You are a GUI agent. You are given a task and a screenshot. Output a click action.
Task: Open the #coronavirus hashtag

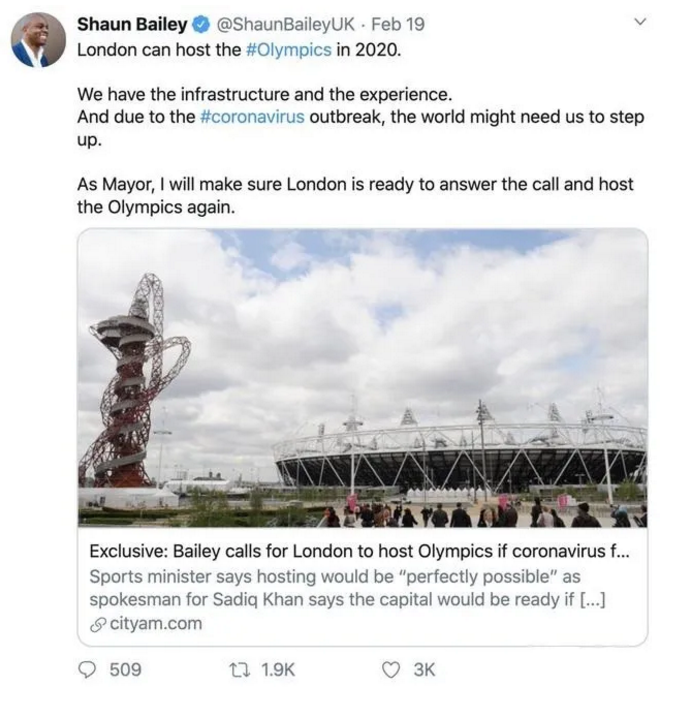(x=252, y=117)
